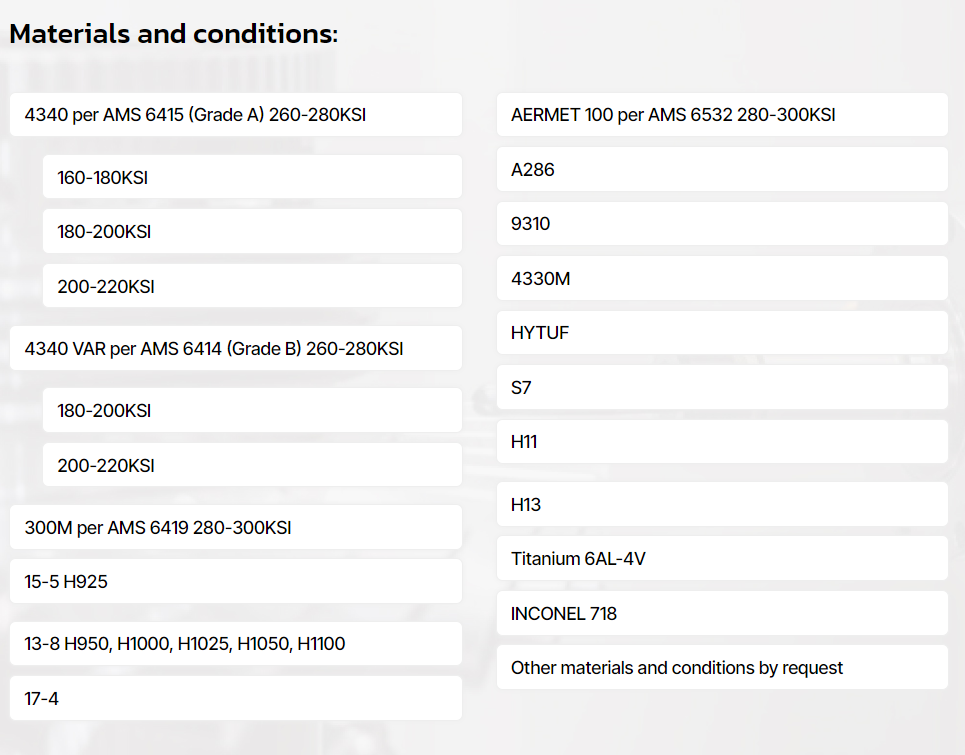Select the HYTUF material entry

[721, 332]
